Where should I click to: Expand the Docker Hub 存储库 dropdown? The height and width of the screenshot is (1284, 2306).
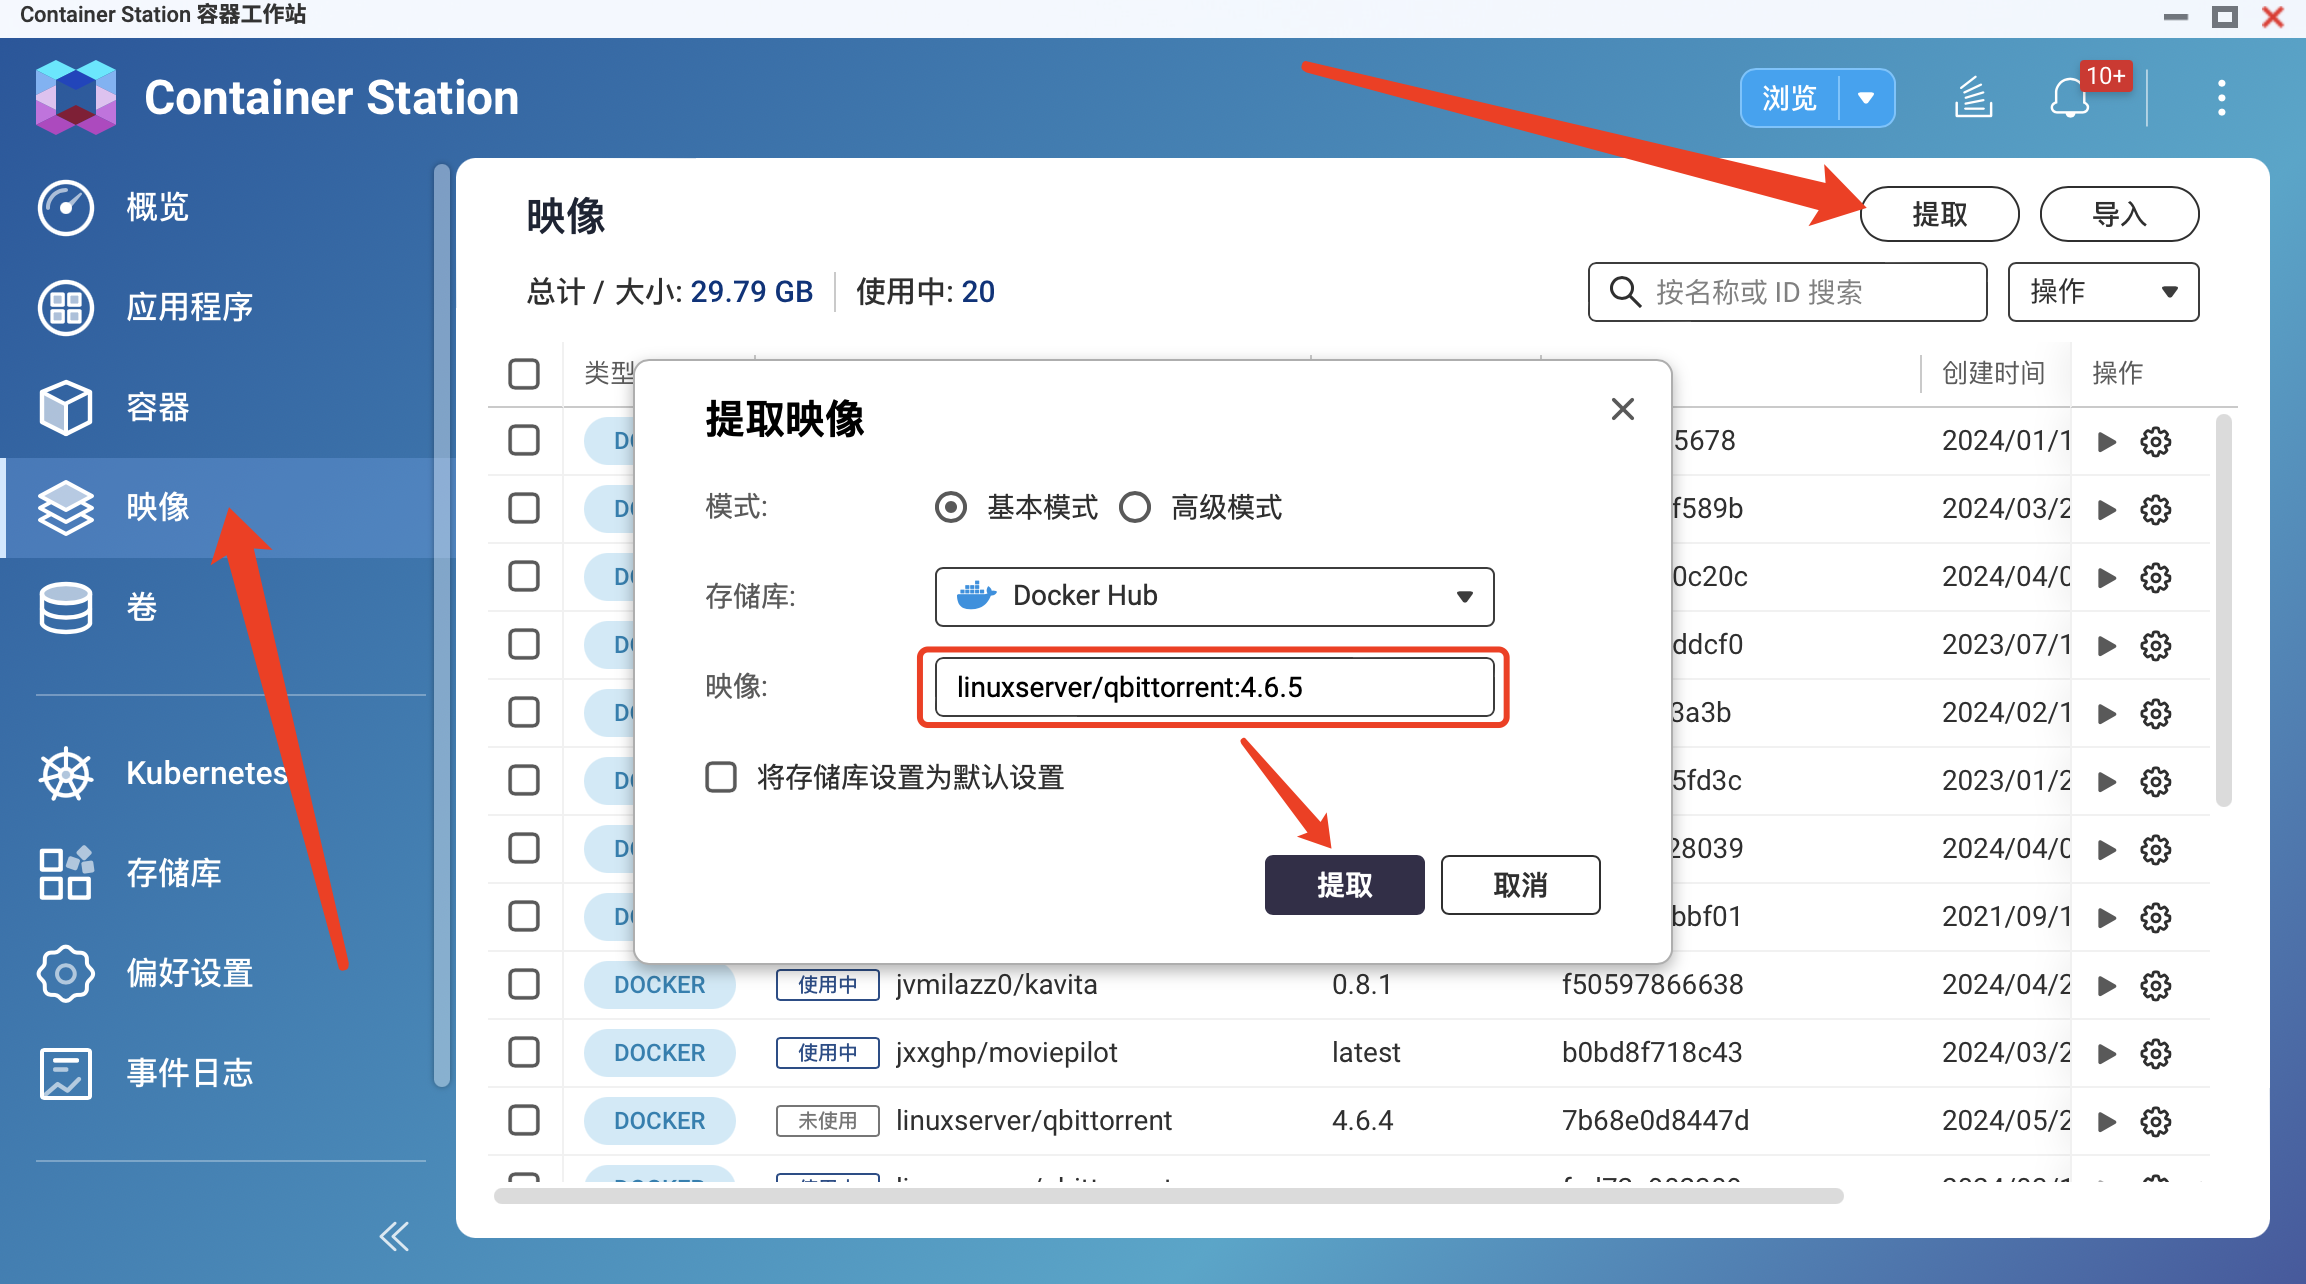click(1214, 596)
